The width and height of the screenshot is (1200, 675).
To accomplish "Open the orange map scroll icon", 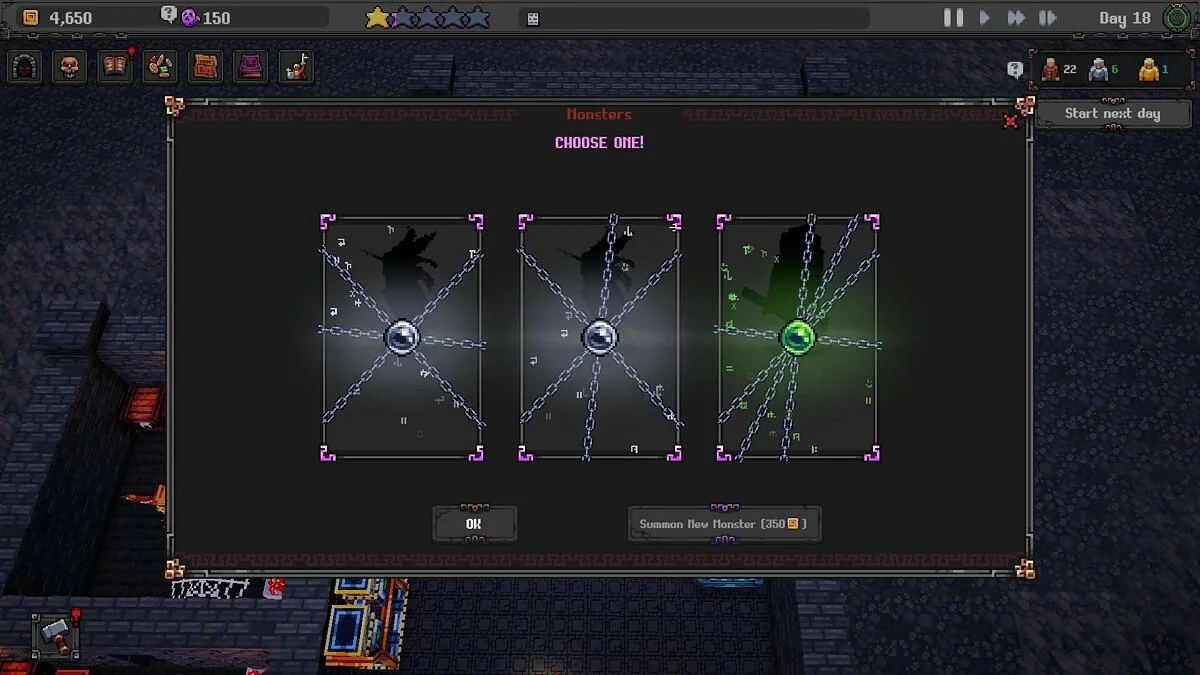I will (x=206, y=67).
